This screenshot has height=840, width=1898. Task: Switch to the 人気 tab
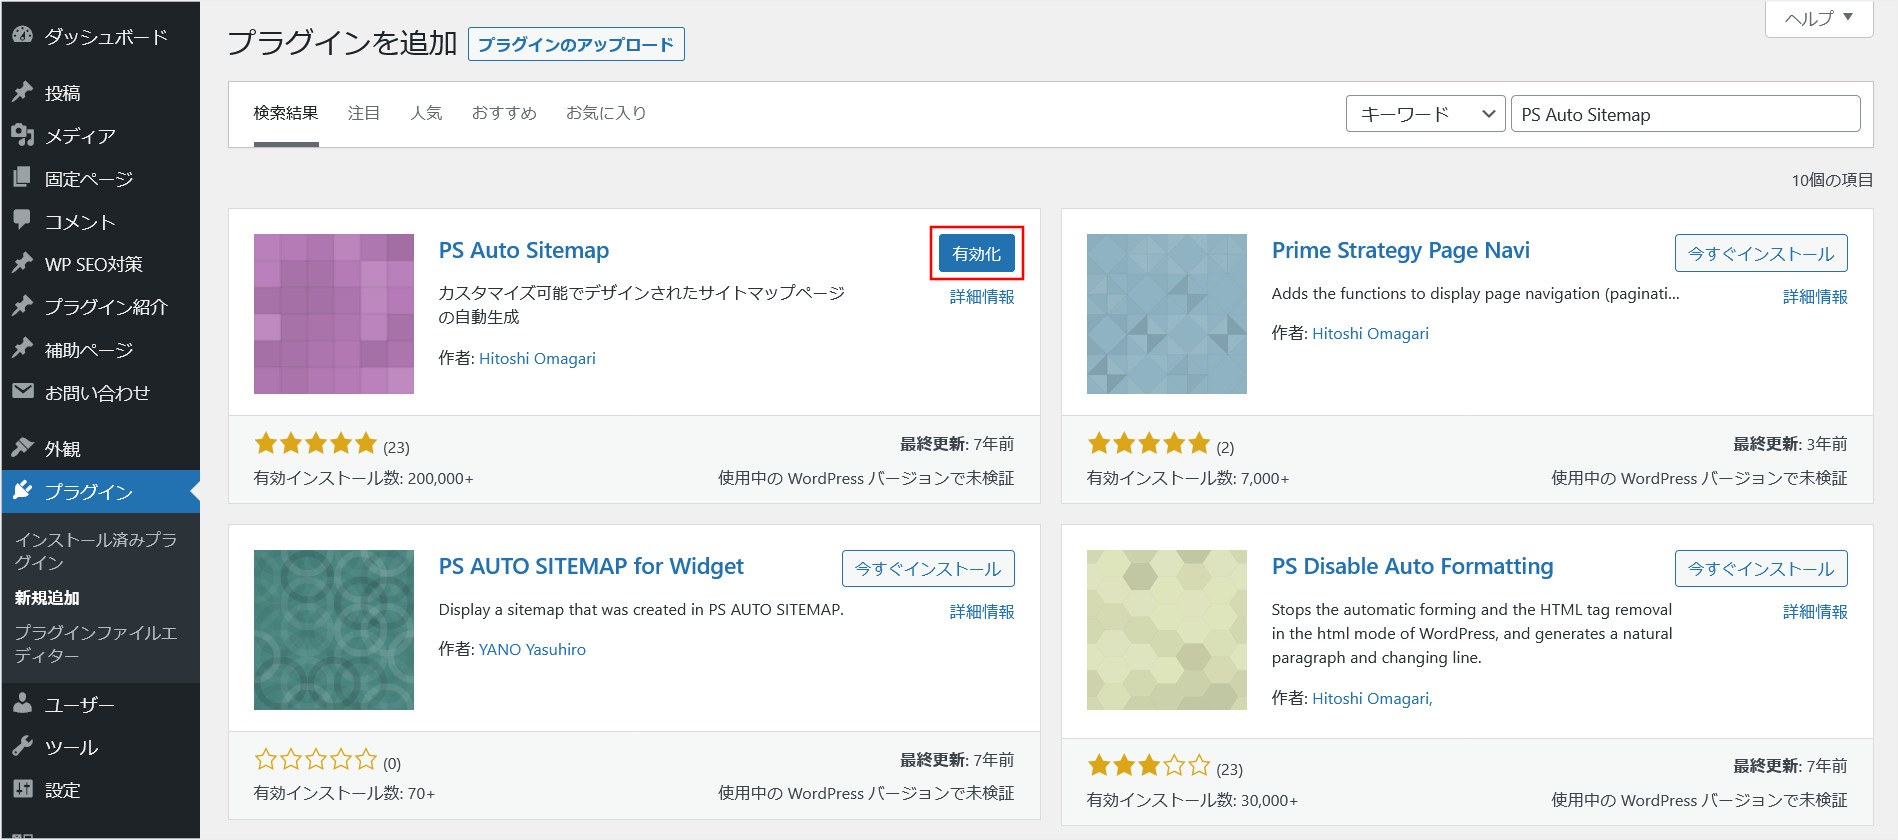click(426, 113)
